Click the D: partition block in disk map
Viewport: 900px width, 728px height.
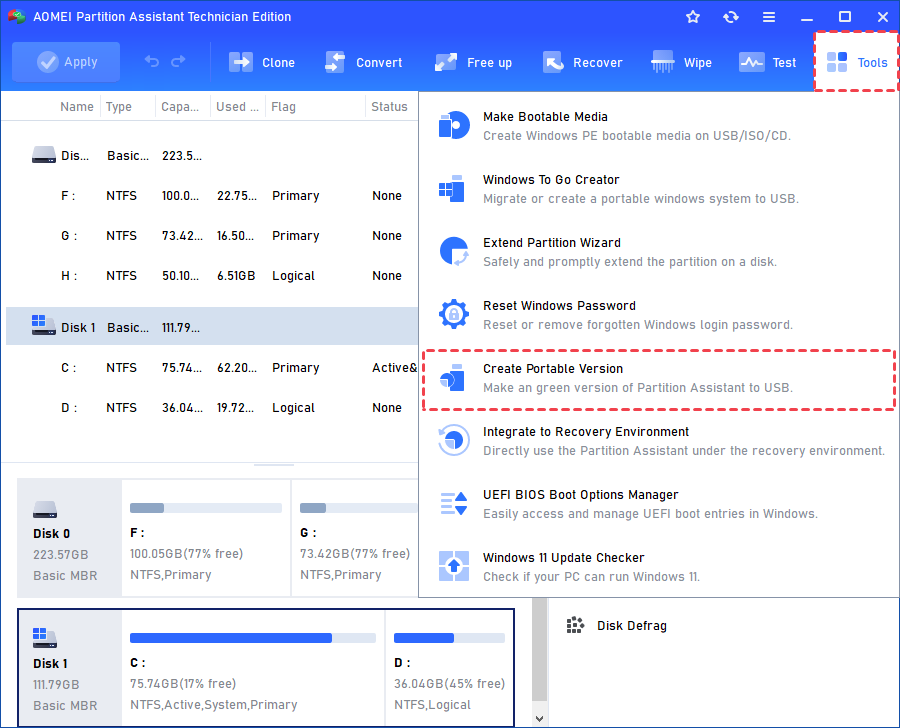pyautogui.click(x=449, y=668)
